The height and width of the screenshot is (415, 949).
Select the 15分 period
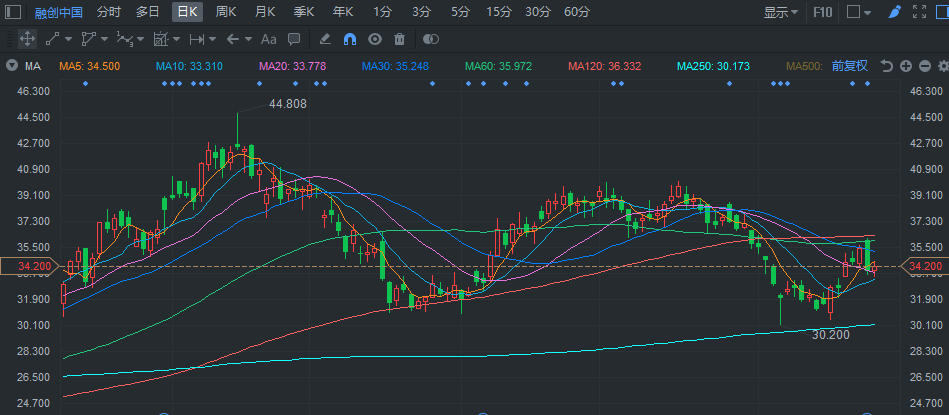tap(499, 11)
